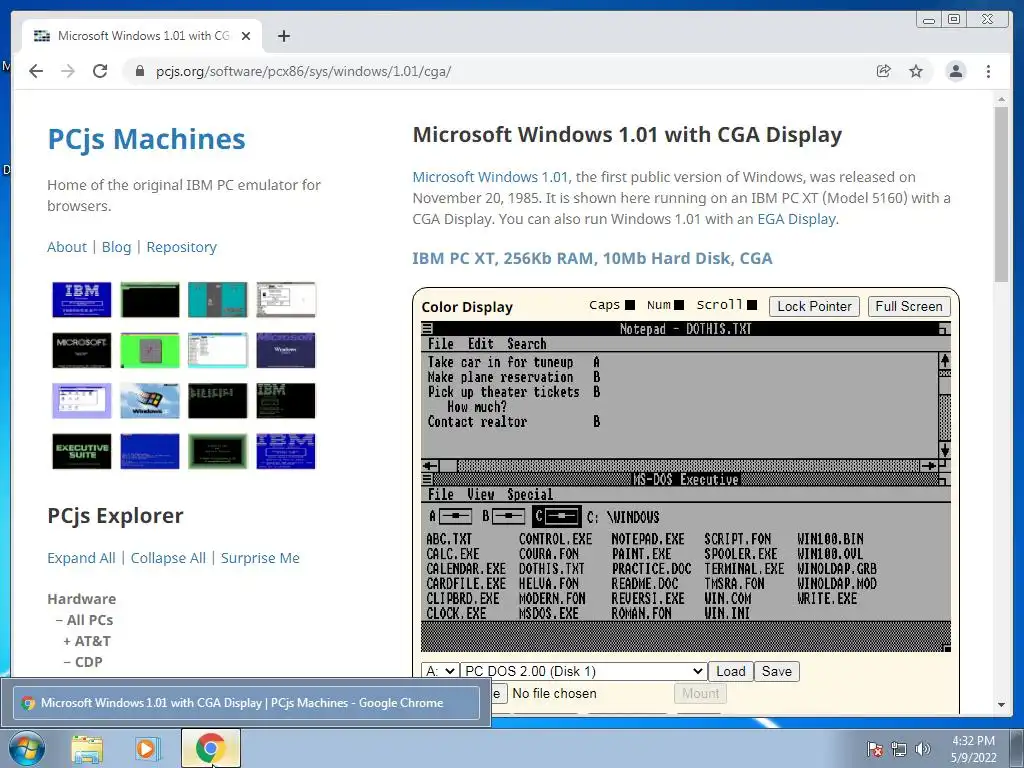Open a new tab with the plus button
This screenshot has height=768, width=1024.
(x=283, y=36)
